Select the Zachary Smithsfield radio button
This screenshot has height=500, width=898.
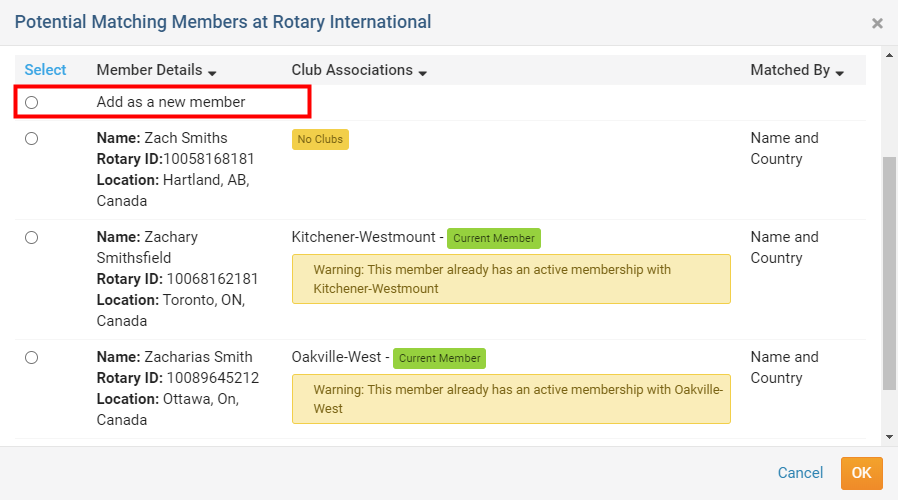click(32, 237)
